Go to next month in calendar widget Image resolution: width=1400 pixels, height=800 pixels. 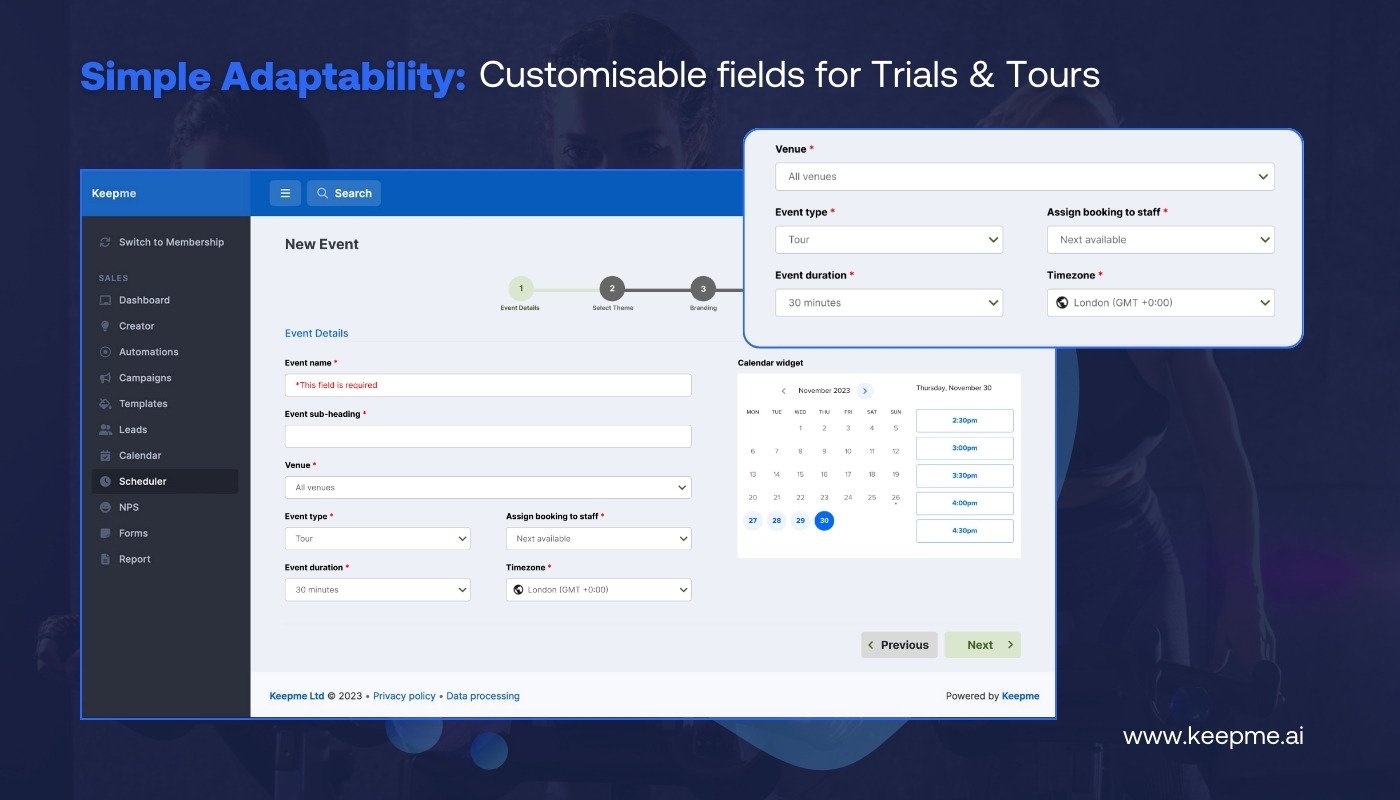(865, 391)
